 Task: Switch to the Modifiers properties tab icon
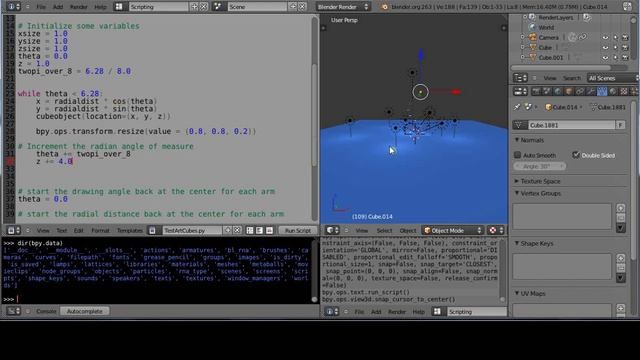click(x=591, y=91)
